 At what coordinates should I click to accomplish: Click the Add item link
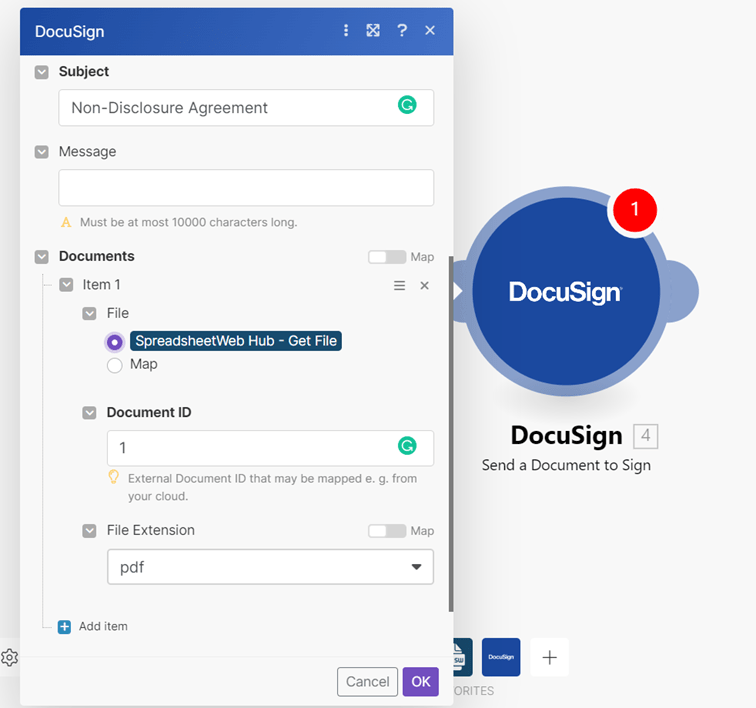point(103,626)
